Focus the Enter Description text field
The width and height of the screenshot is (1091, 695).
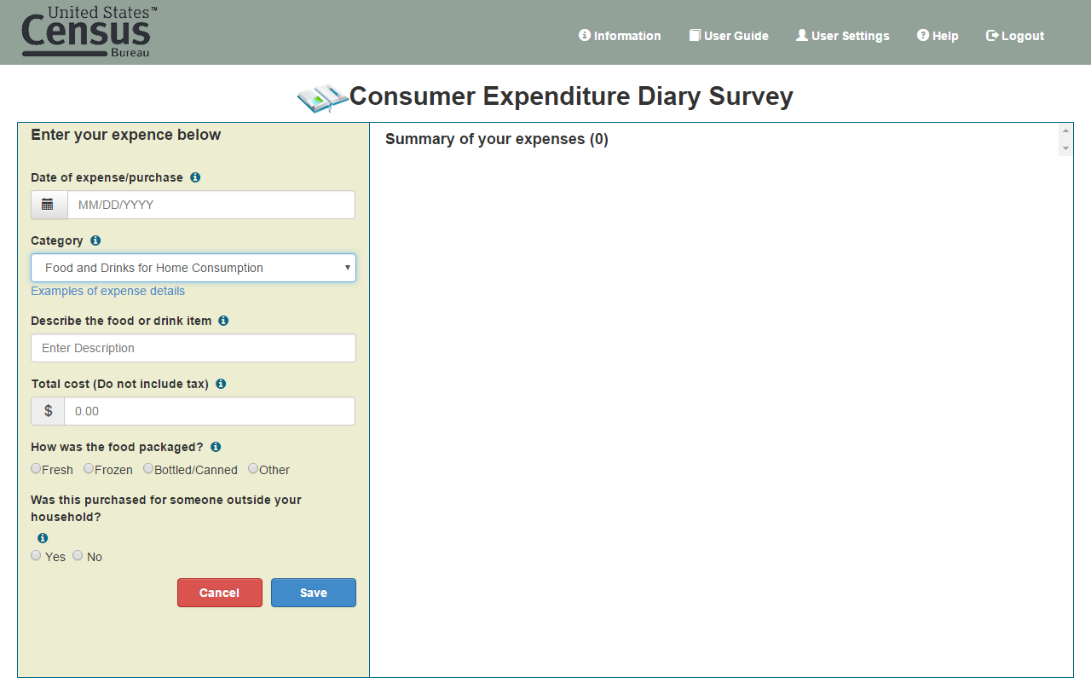coord(193,348)
